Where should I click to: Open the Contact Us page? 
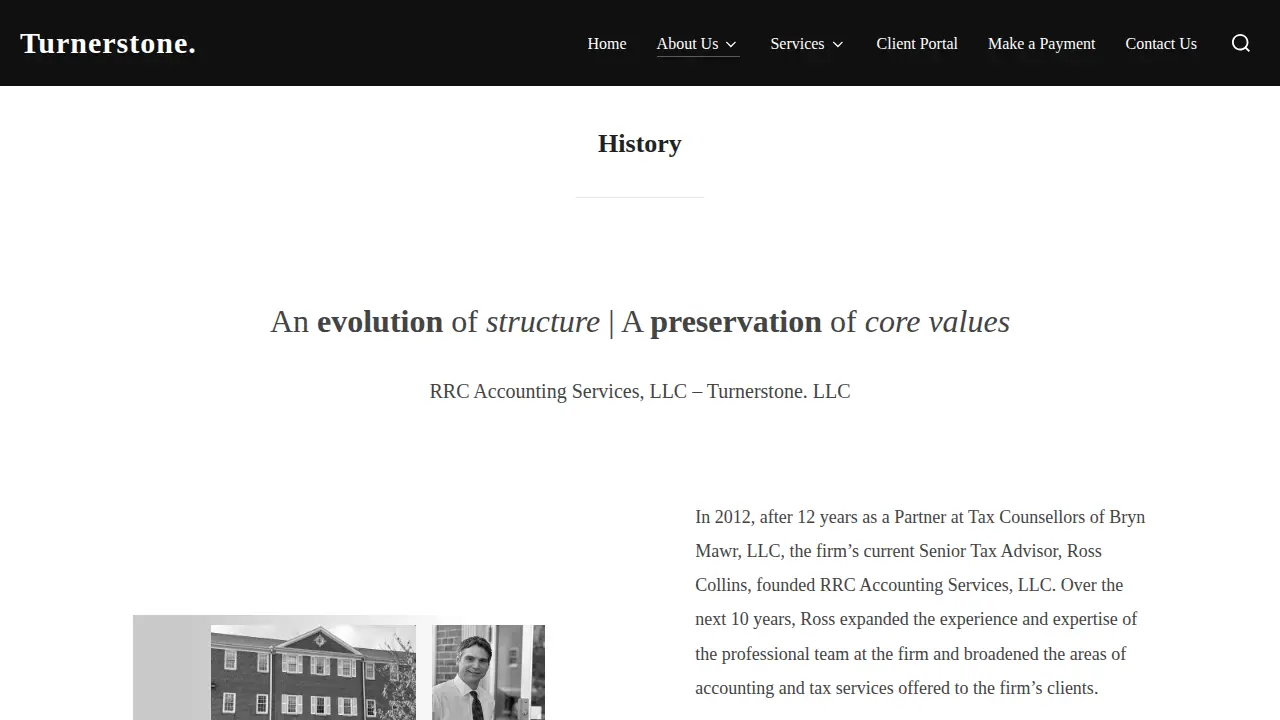point(1161,43)
